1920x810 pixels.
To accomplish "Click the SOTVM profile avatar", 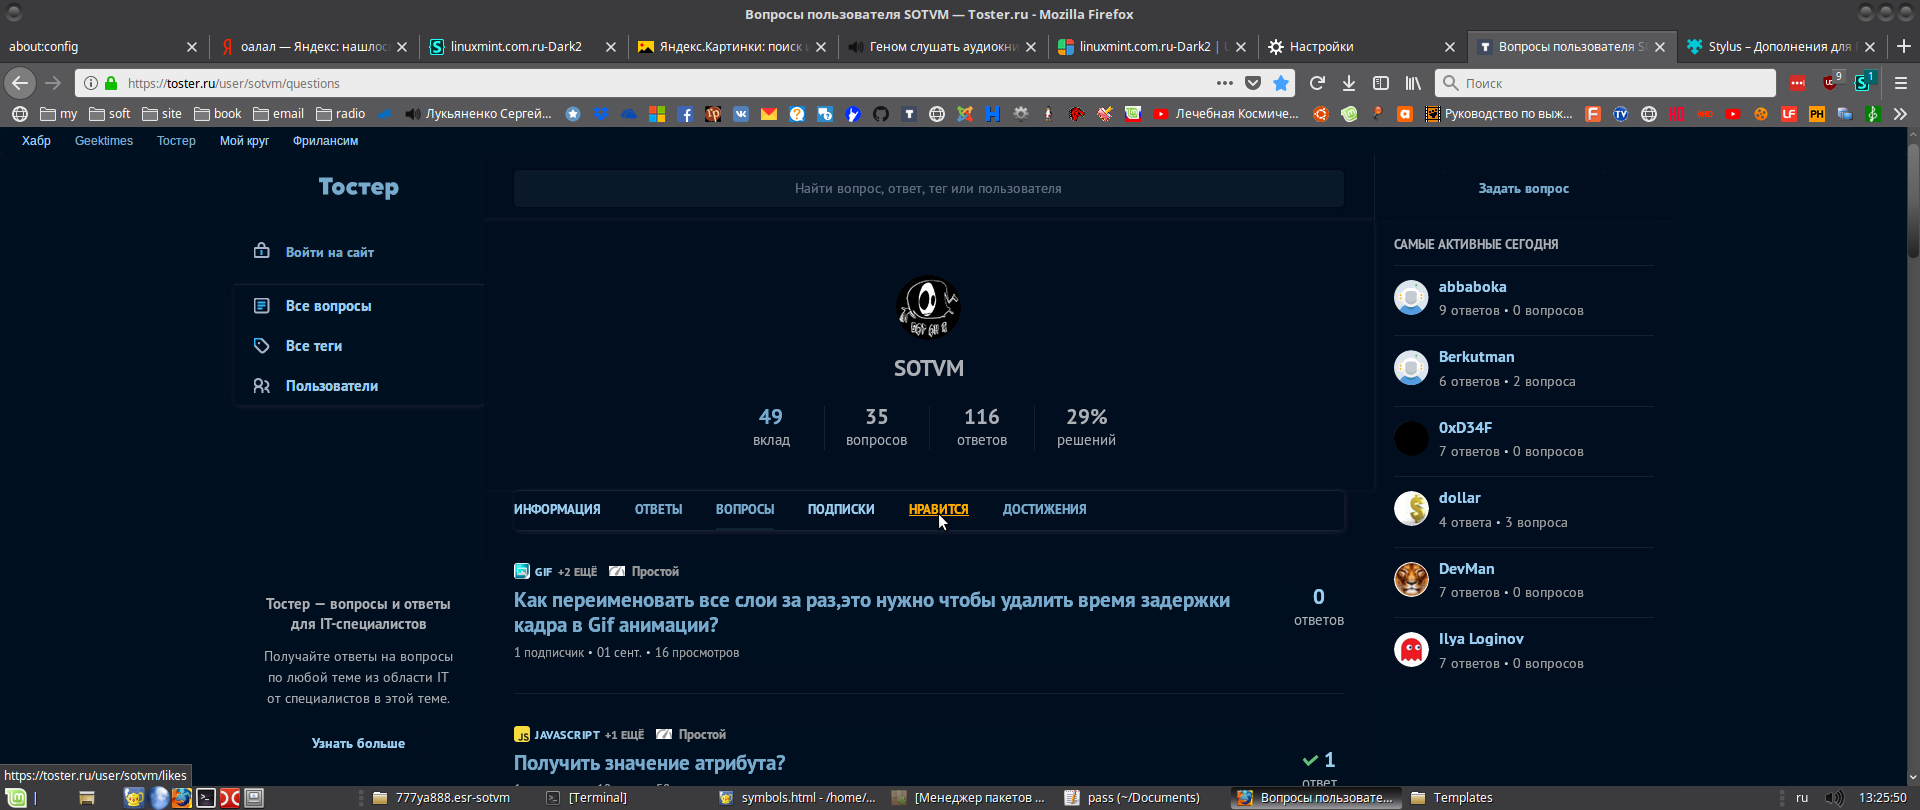I will pyautogui.click(x=929, y=308).
